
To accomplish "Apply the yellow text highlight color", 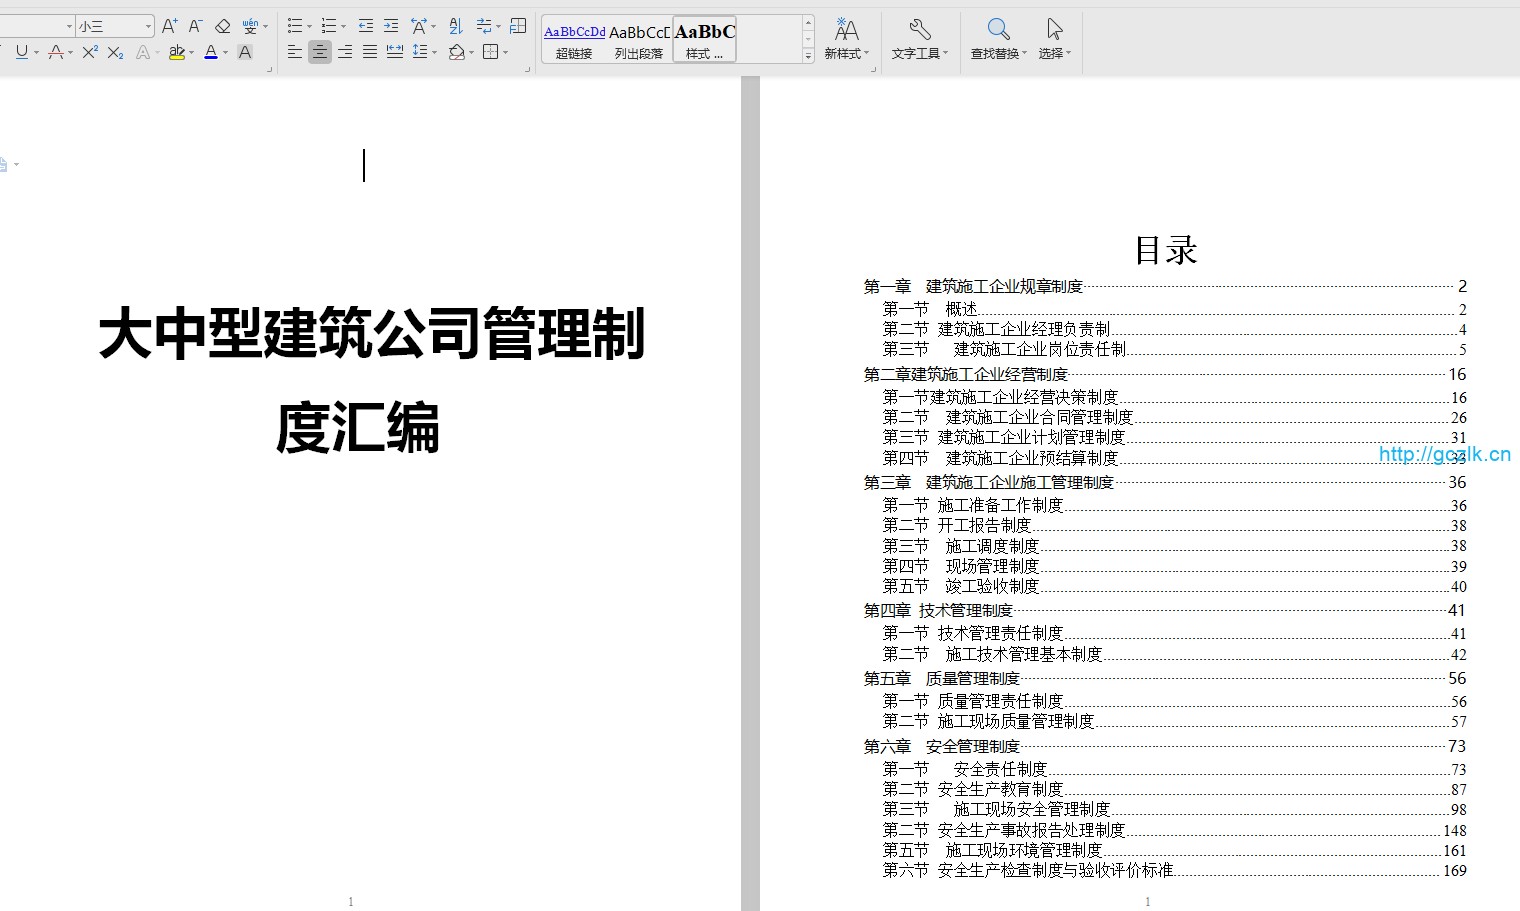I will 176,52.
